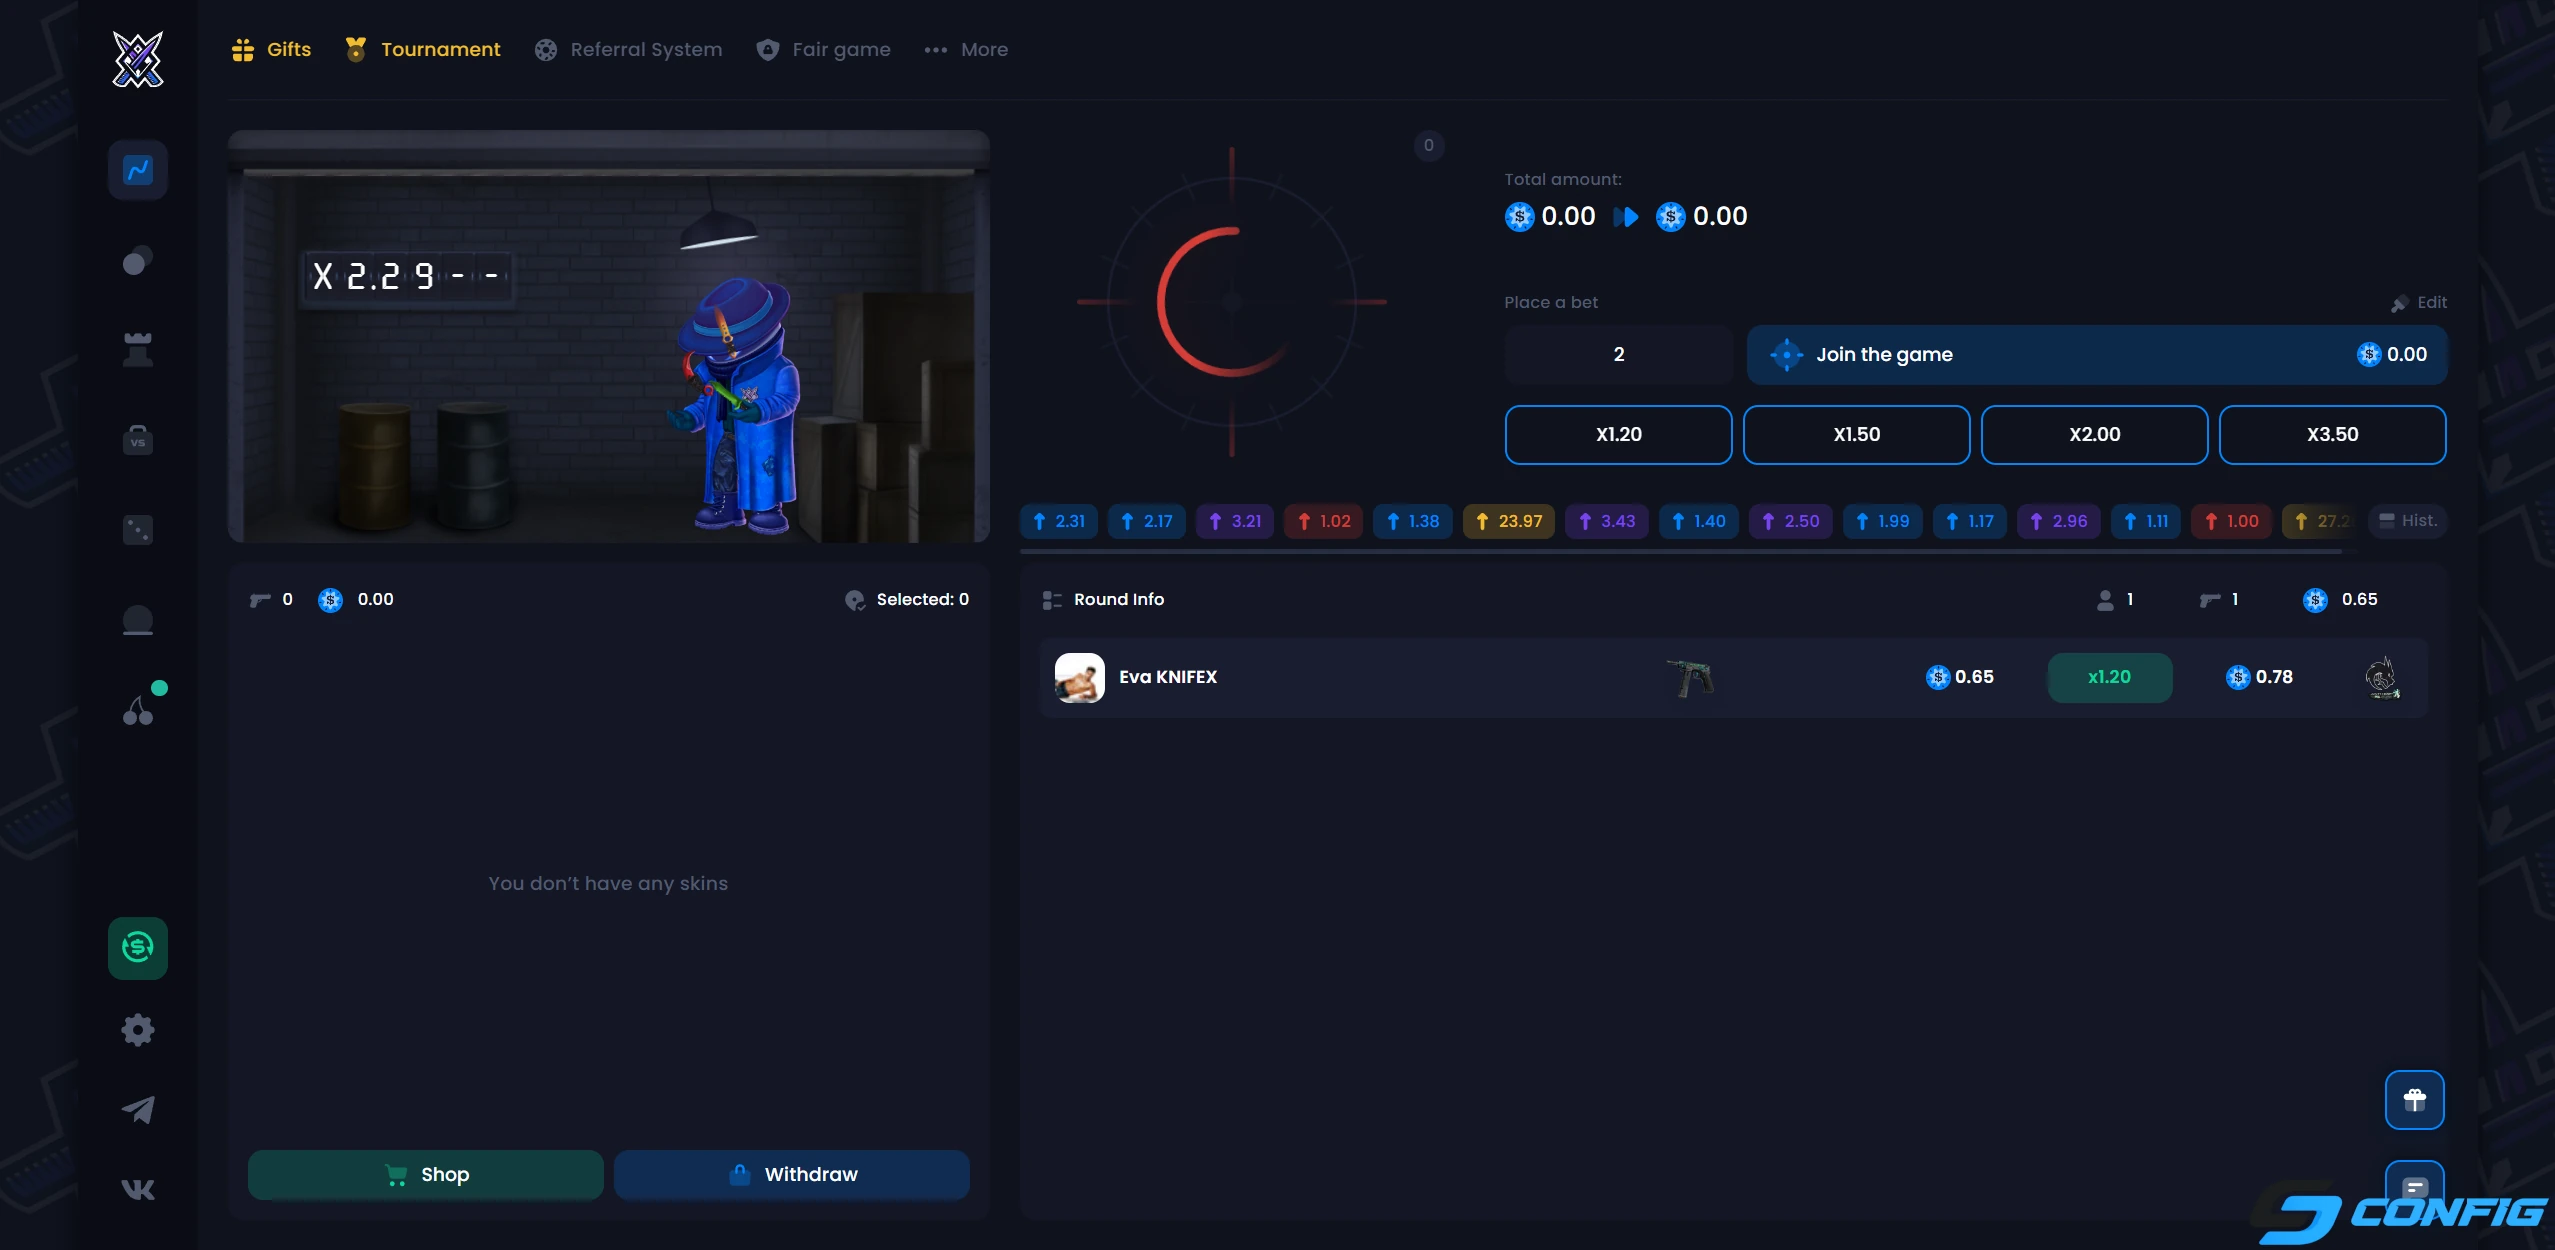Choose the X3.50 multiplier preset
Screen dimensions: 2555x1250
click(2332, 435)
